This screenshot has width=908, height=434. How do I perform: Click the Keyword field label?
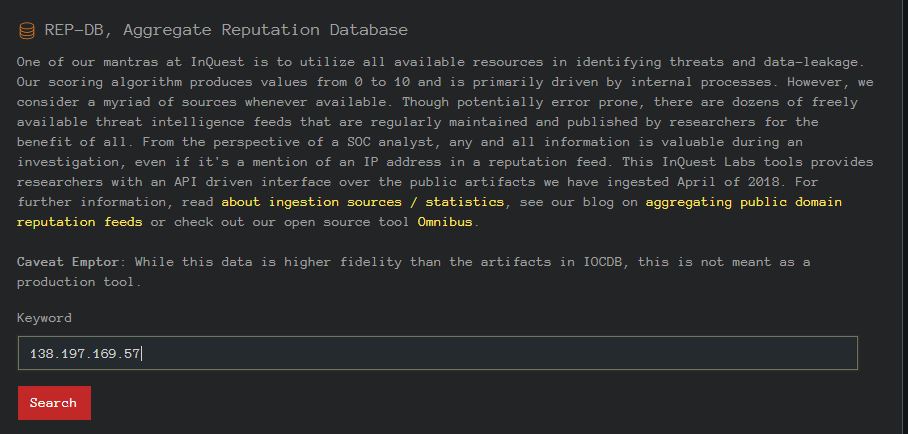pos(44,318)
